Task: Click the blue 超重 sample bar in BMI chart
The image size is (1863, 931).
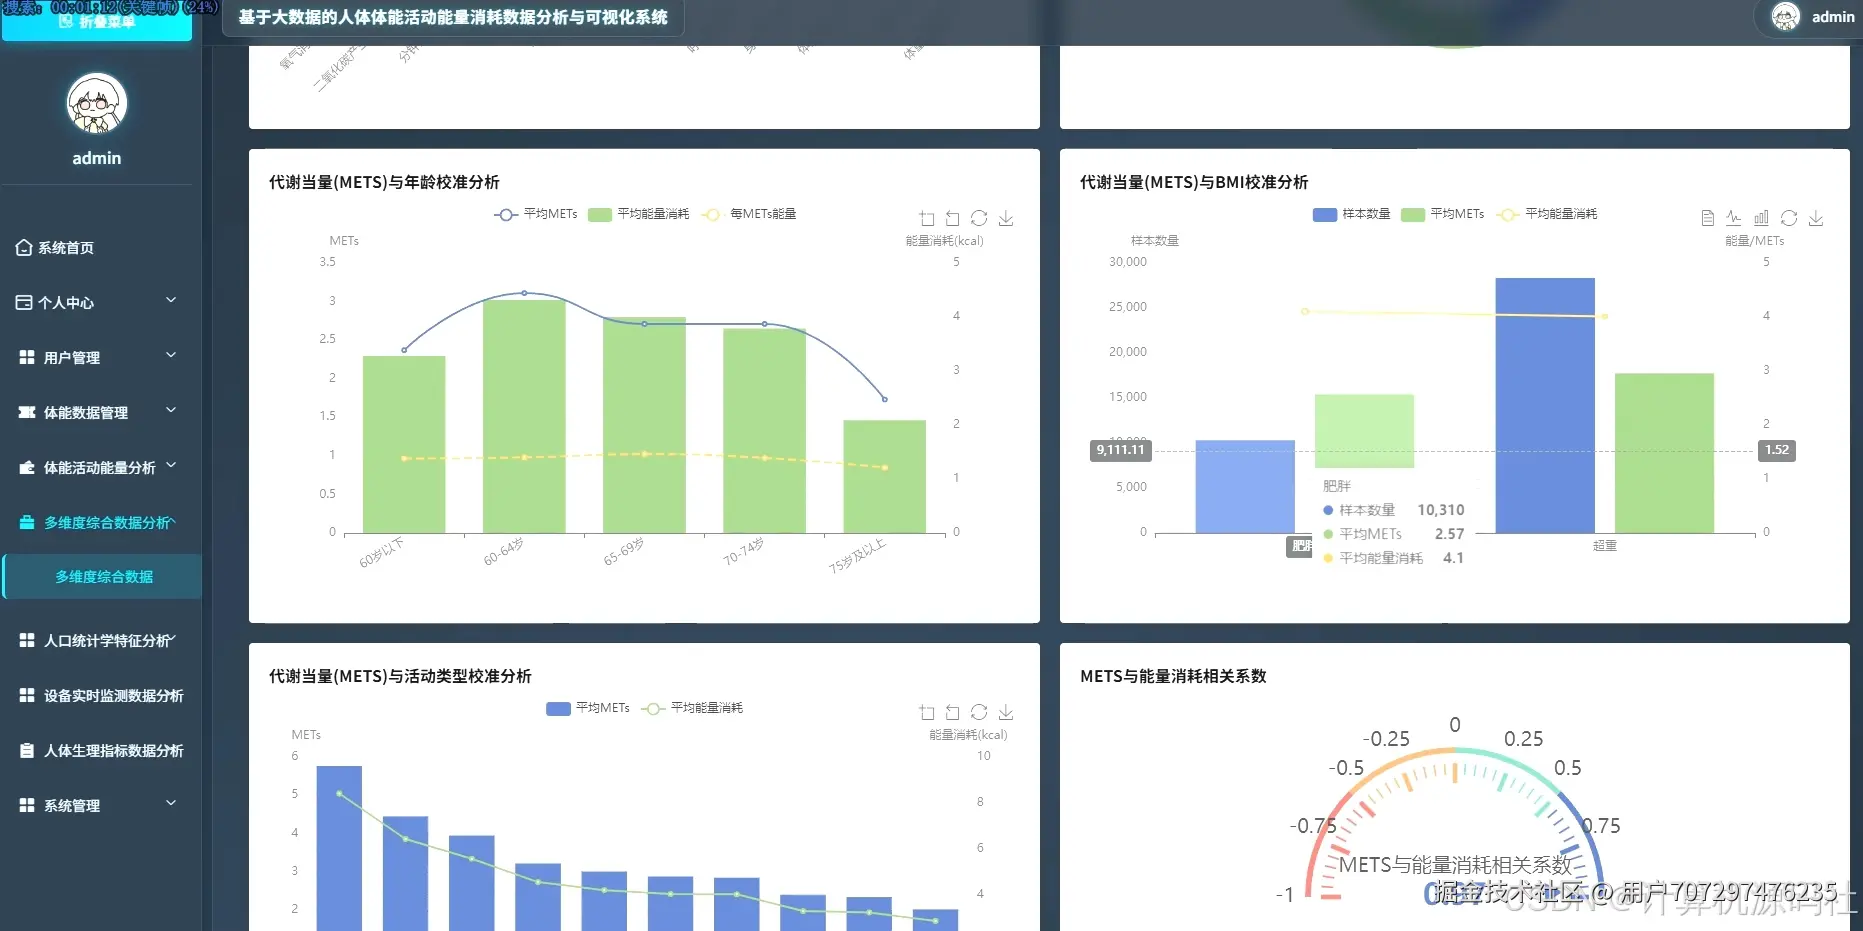Action: tap(1545, 405)
